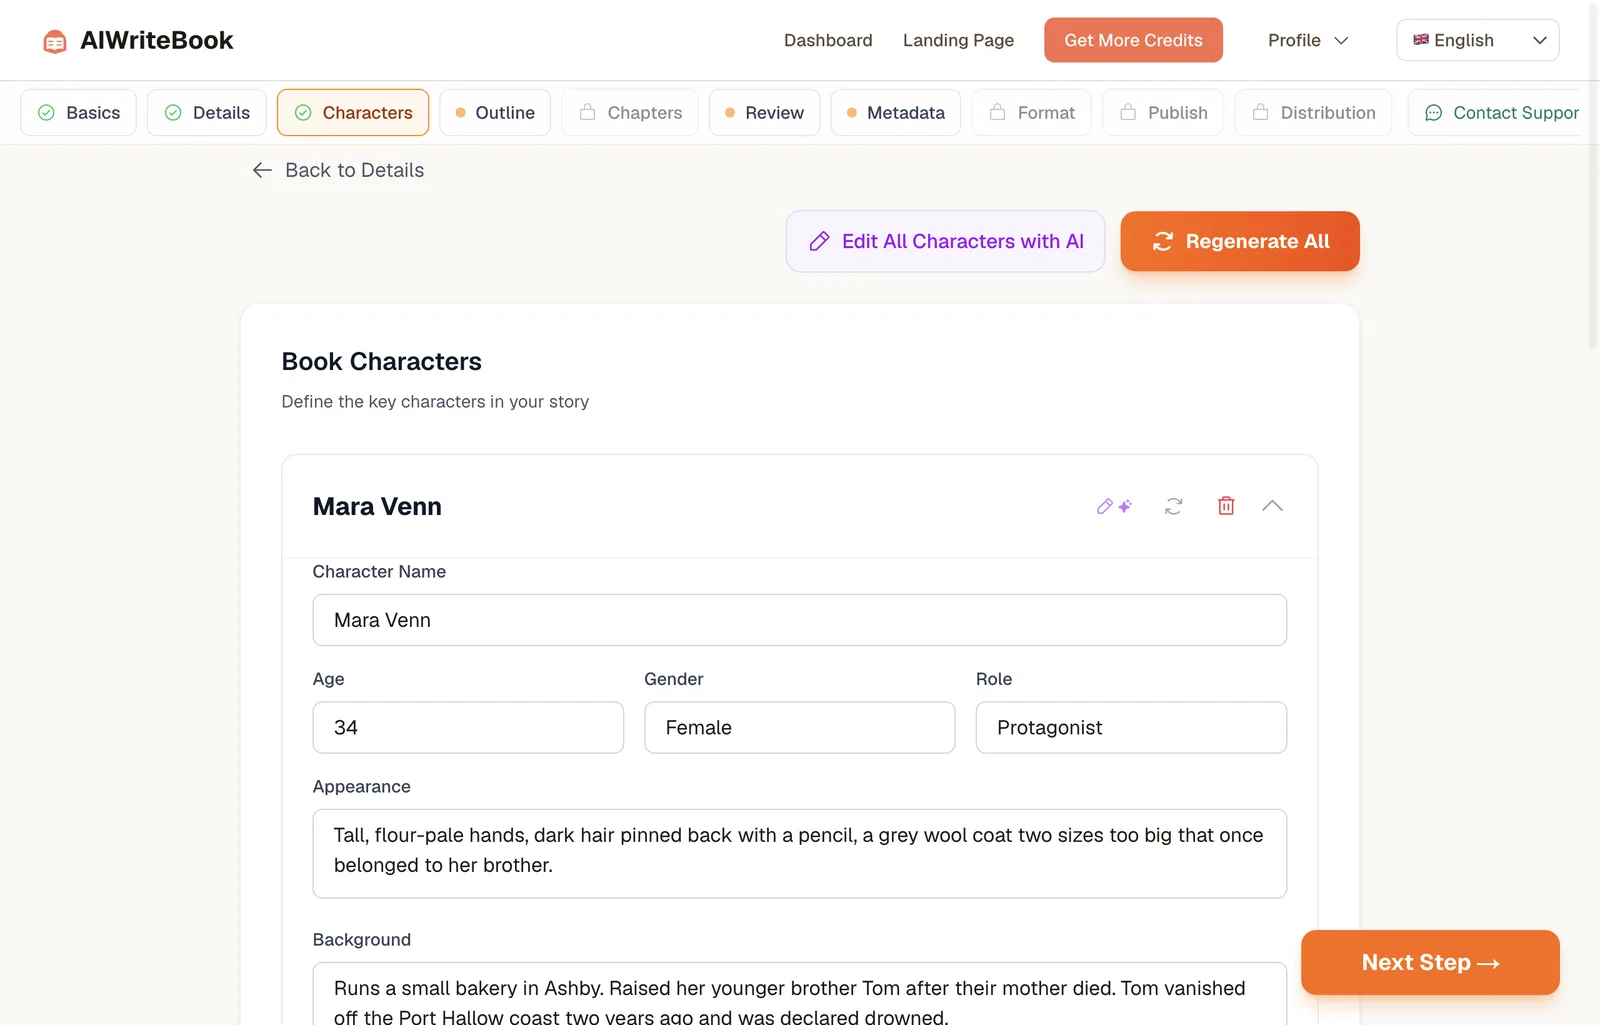Switch to the Characters step tab
Viewport: 1600px width, 1025px height.
[x=353, y=113]
